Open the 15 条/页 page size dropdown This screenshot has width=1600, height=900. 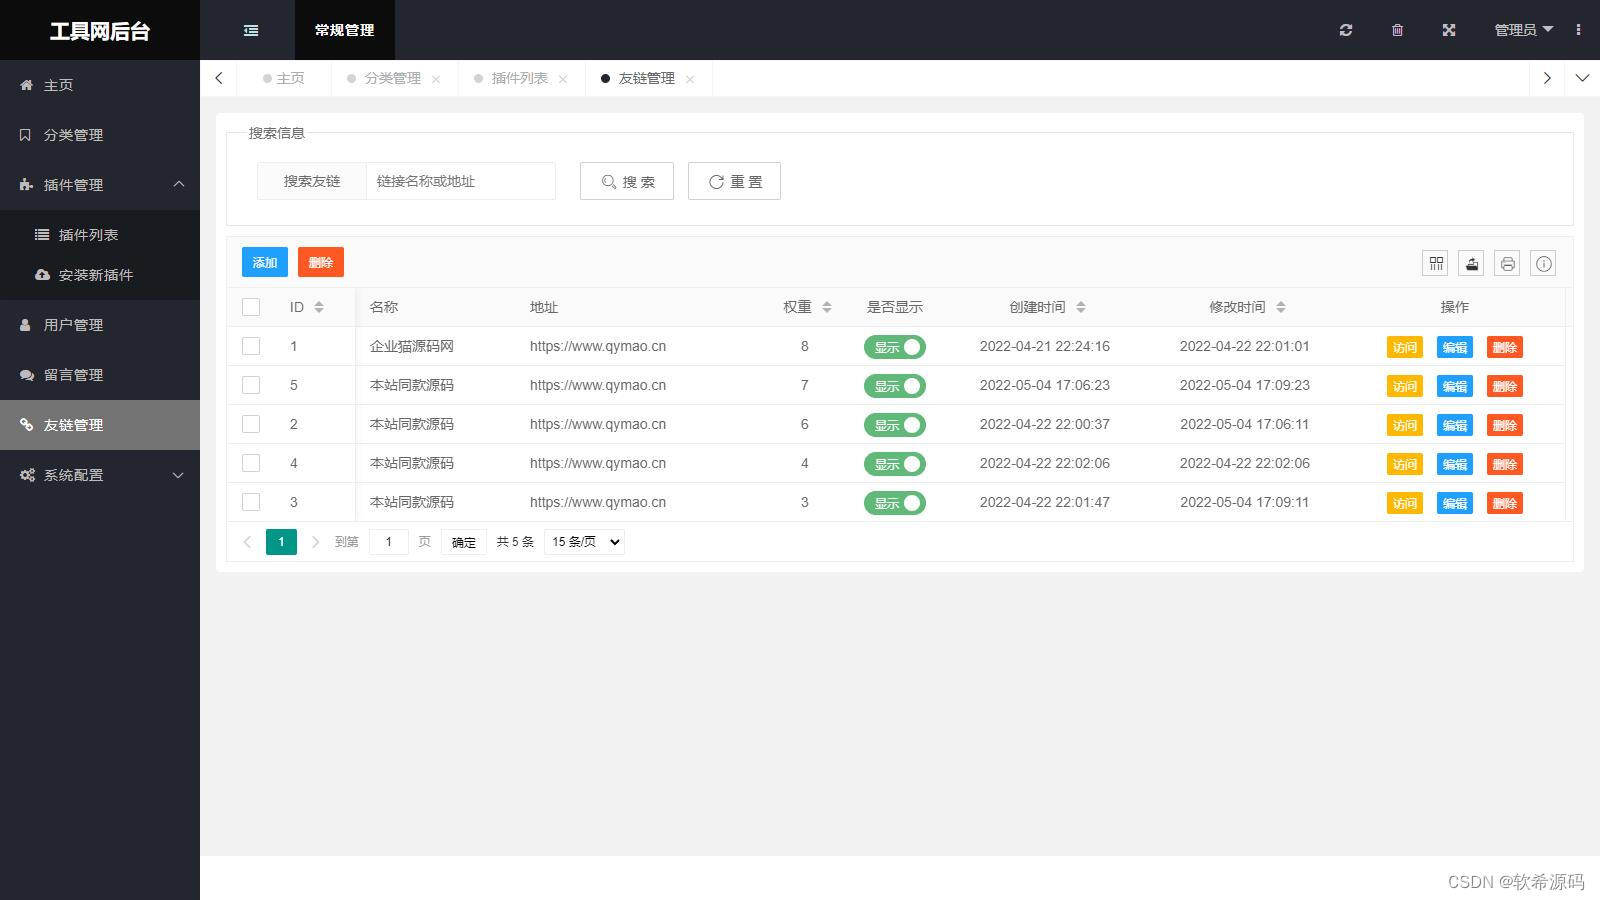tap(584, 542)
